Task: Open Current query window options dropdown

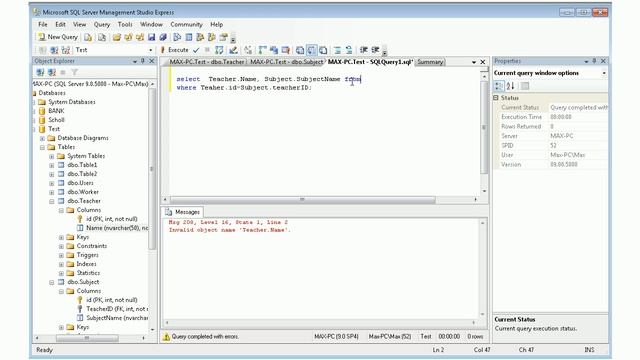Action: coord(604,73)
